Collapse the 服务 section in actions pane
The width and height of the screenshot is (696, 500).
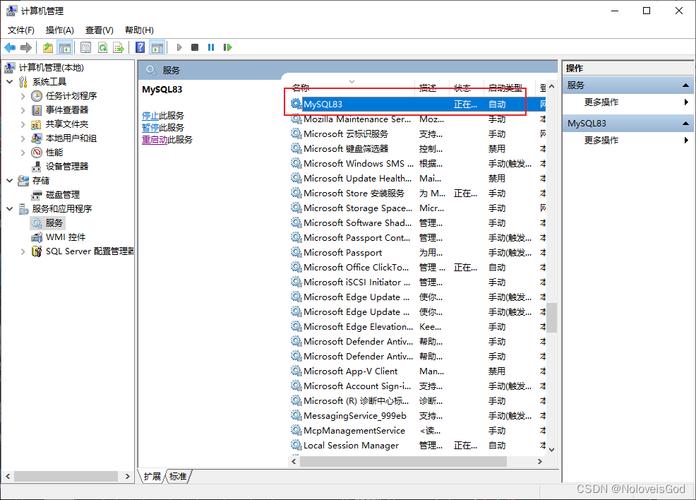pyautogui.click(x=685, y=85)
